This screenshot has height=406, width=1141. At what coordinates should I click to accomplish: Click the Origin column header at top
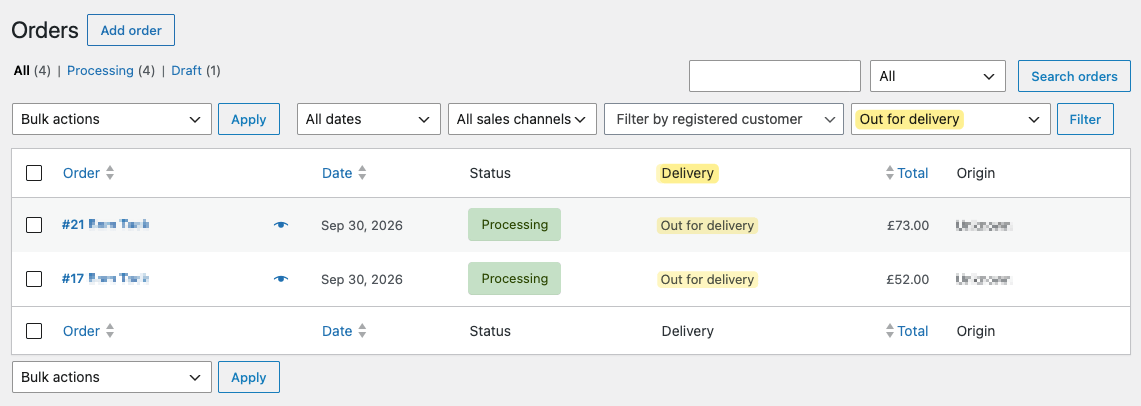coord(976,173)
